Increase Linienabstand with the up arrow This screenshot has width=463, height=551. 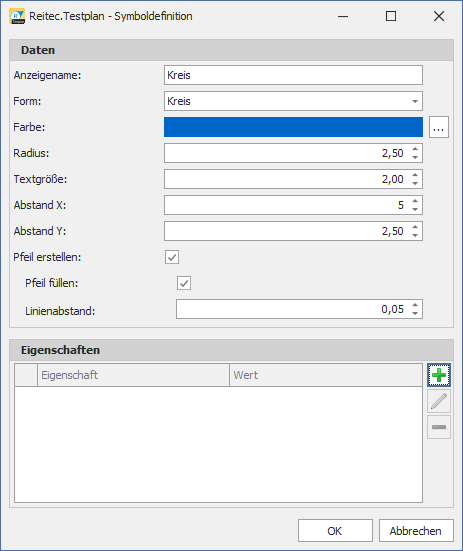(x=415, y=305)
